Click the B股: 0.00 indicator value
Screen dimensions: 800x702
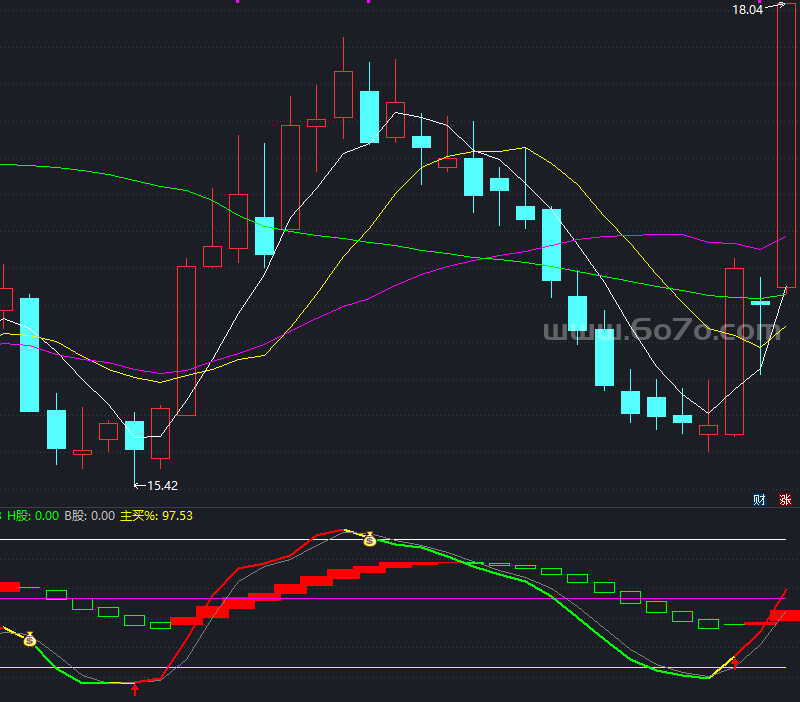click(x=90, y=516)
